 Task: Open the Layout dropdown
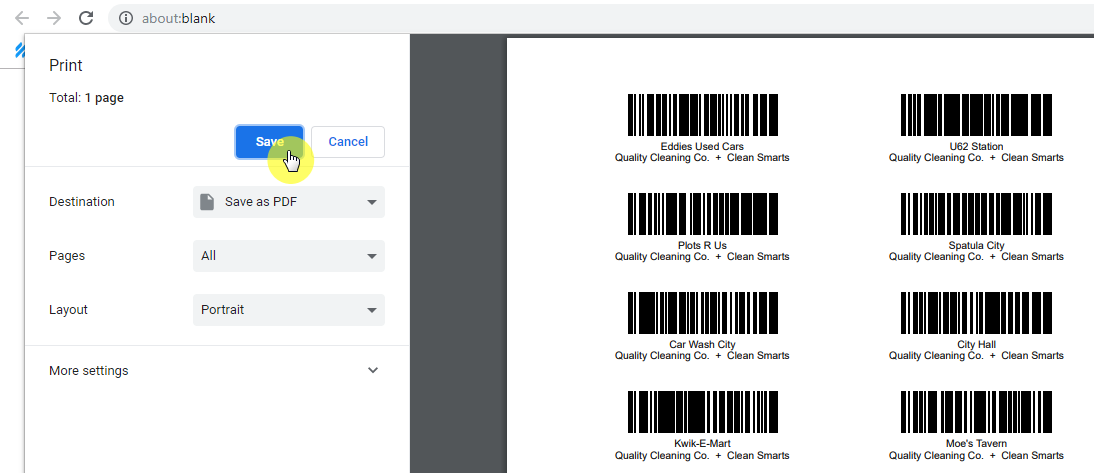288,310
